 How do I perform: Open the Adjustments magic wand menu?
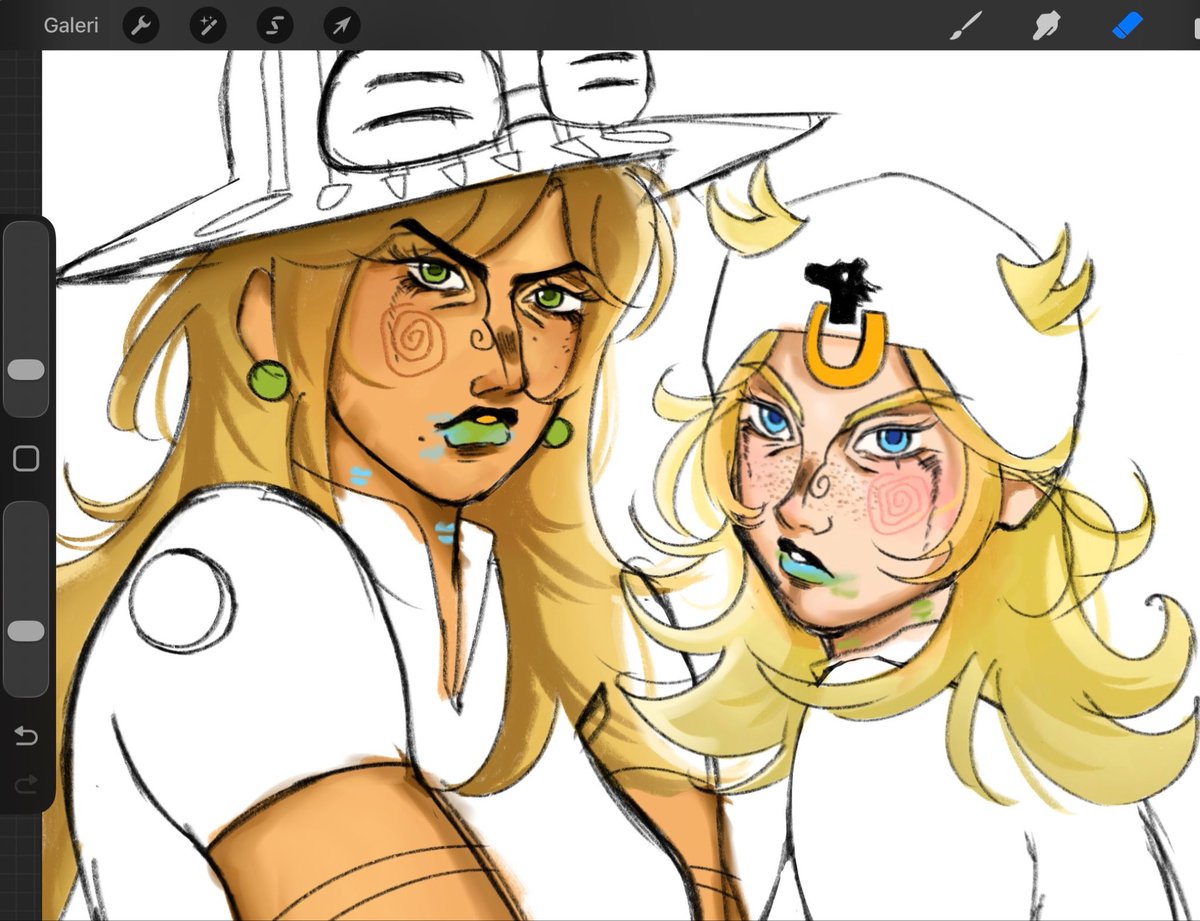pos(208,25)
